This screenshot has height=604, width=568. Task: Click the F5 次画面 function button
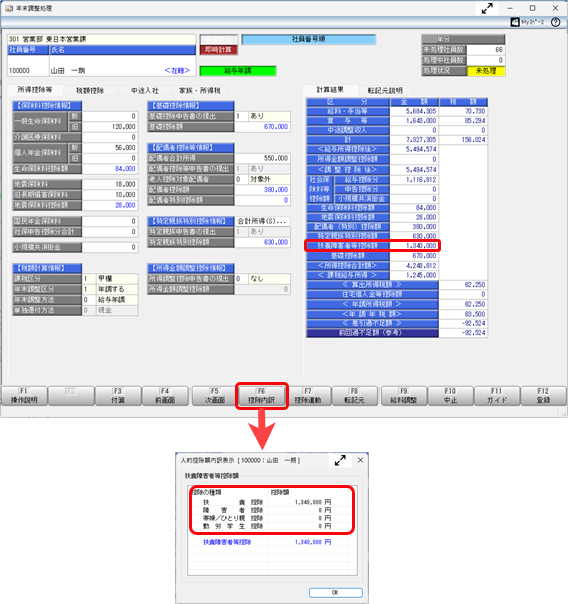pos(214,396)
